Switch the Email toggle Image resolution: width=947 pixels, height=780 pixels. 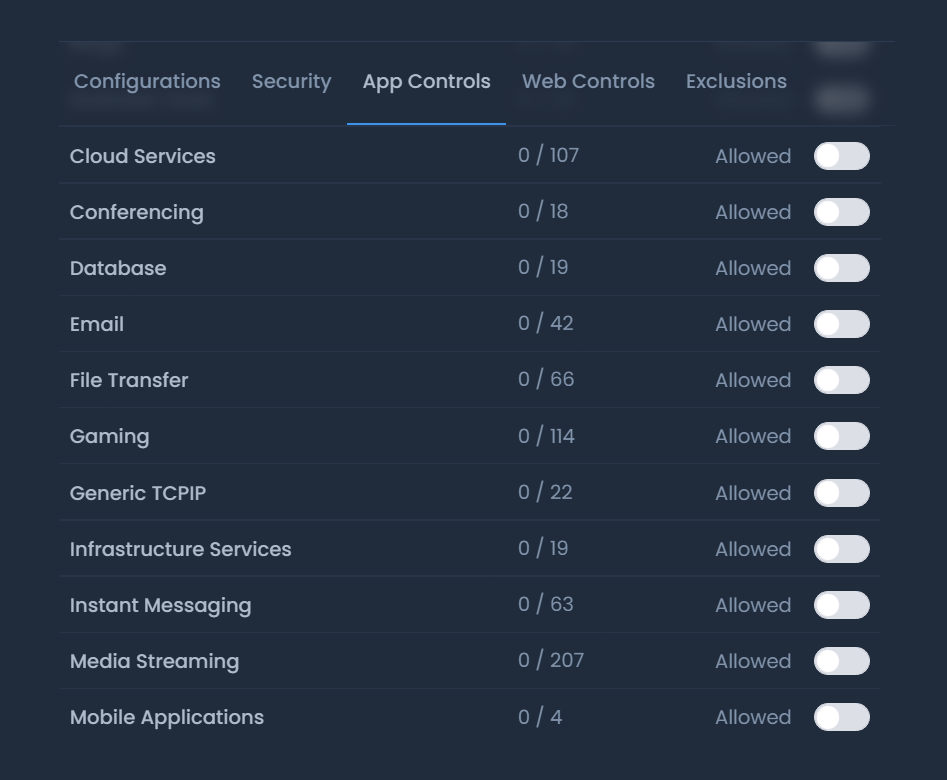[841, 324]
